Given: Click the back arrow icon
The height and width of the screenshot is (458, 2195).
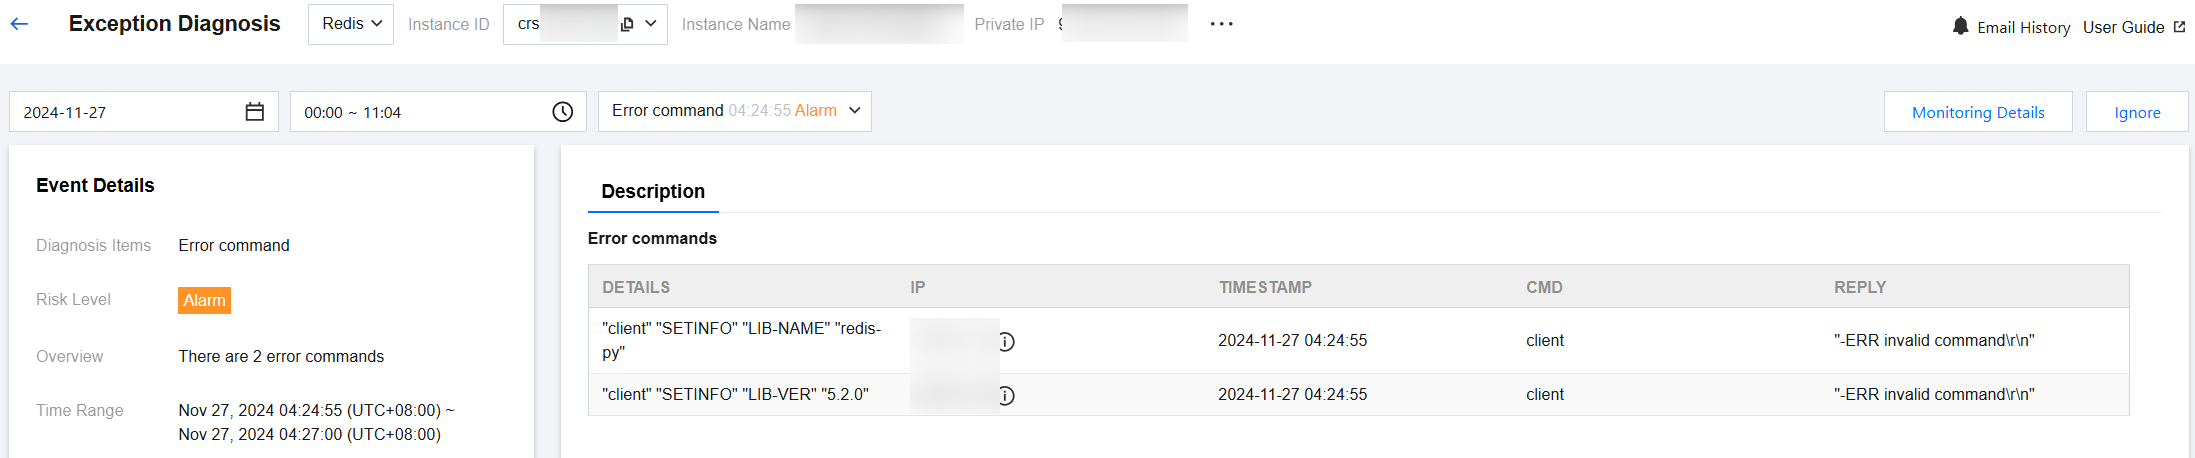Looking at the screenshot, I should click(x=19, y=24).
